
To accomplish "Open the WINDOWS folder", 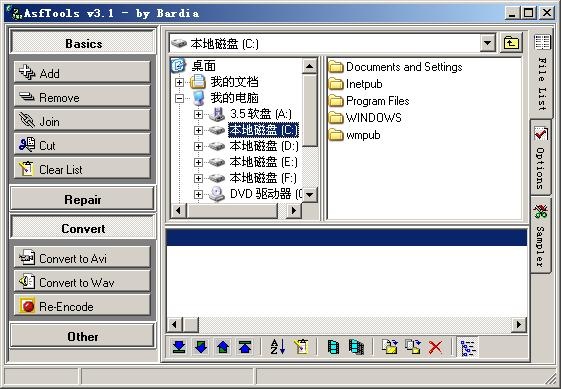I will (374, 118).
